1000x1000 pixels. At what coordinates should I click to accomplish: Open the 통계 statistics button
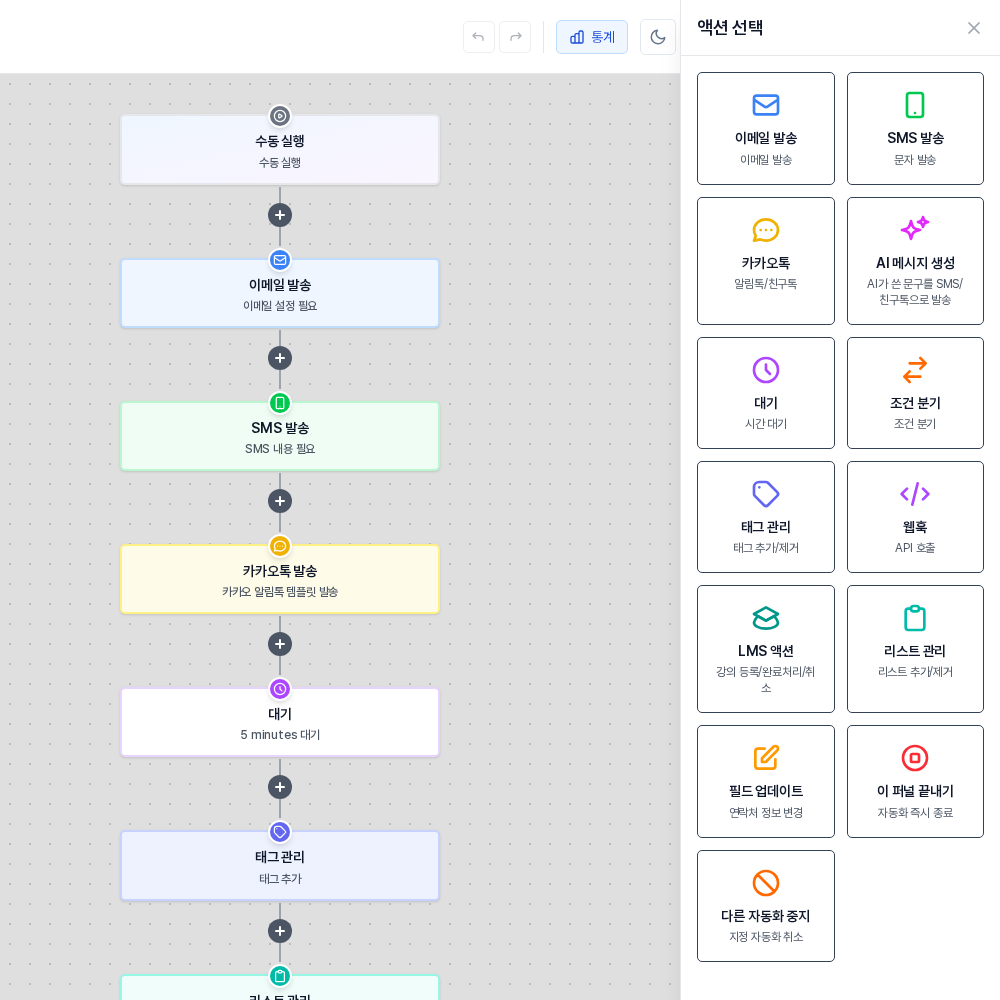[x=592, y=37]
